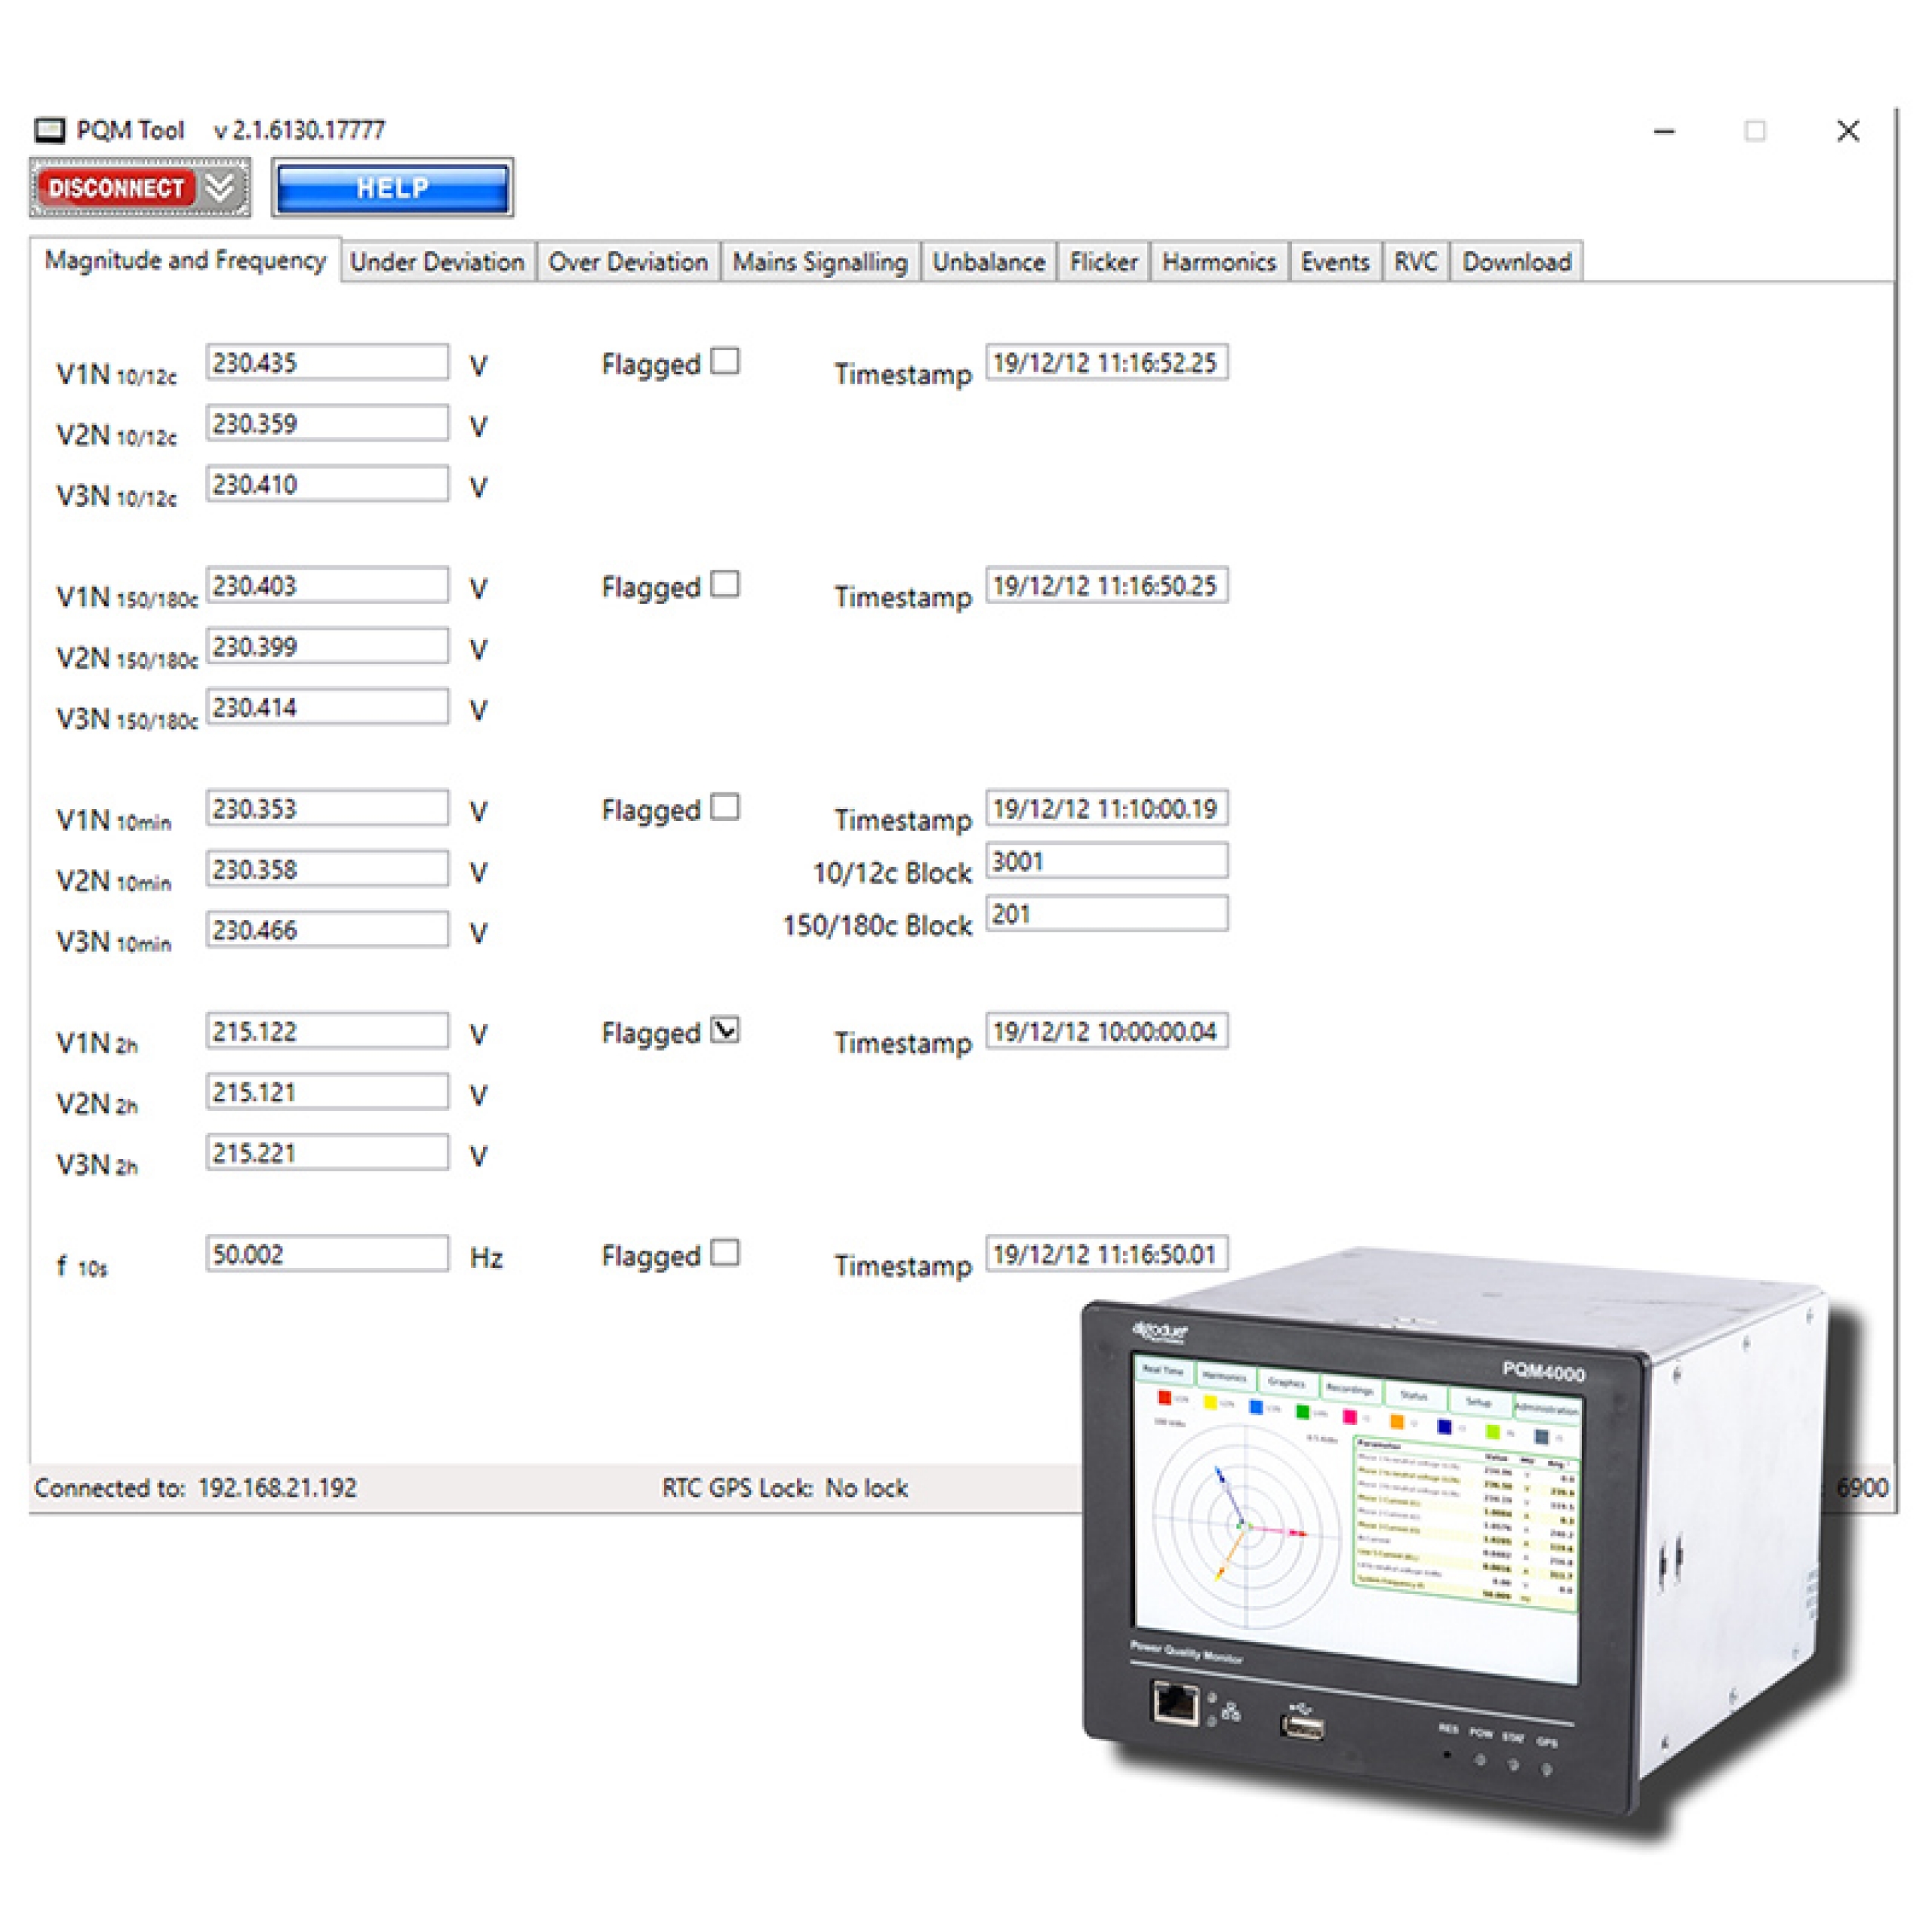Click the Timestamp field showing 19/12/12 10:00:00.04

click(x=1107, y=1030)
